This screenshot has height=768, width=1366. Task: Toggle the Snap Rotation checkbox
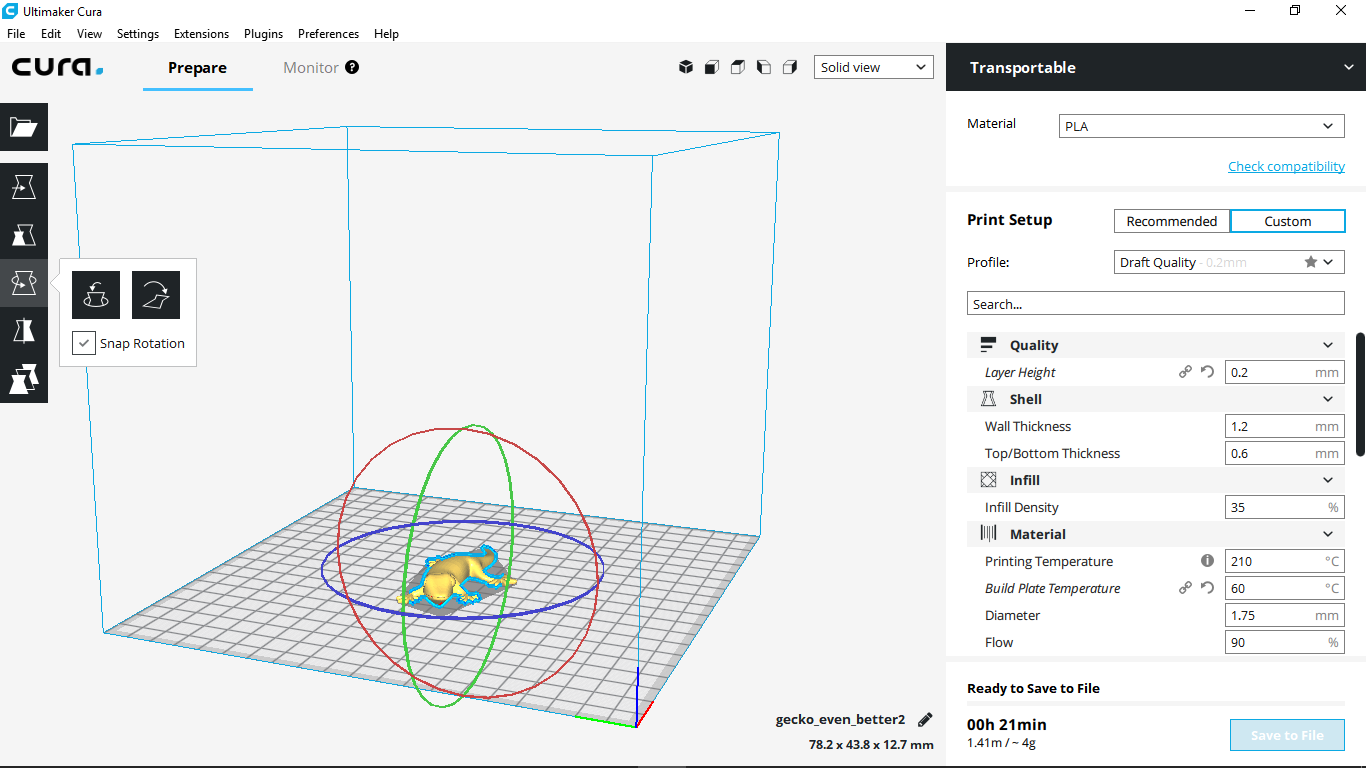click(84, 343)
